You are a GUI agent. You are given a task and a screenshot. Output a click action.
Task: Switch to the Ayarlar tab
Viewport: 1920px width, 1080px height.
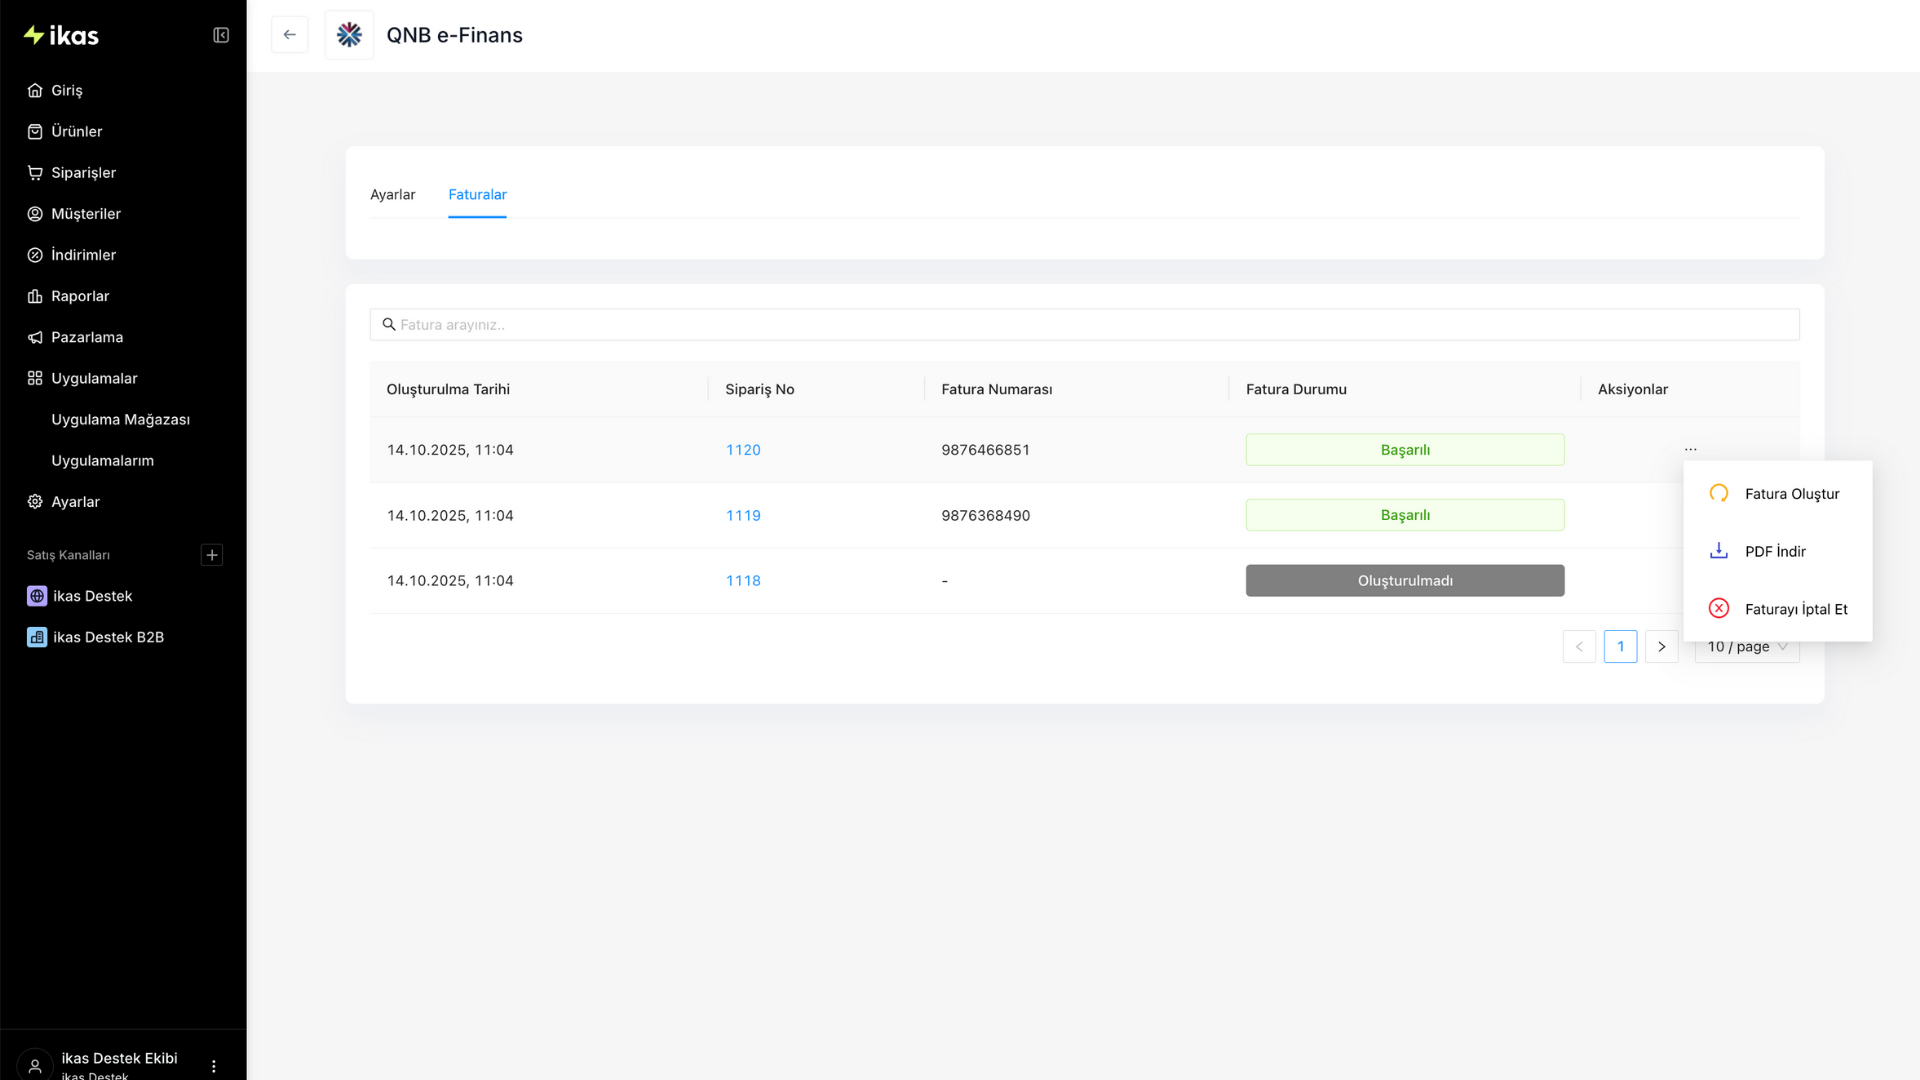click(393, 195)
